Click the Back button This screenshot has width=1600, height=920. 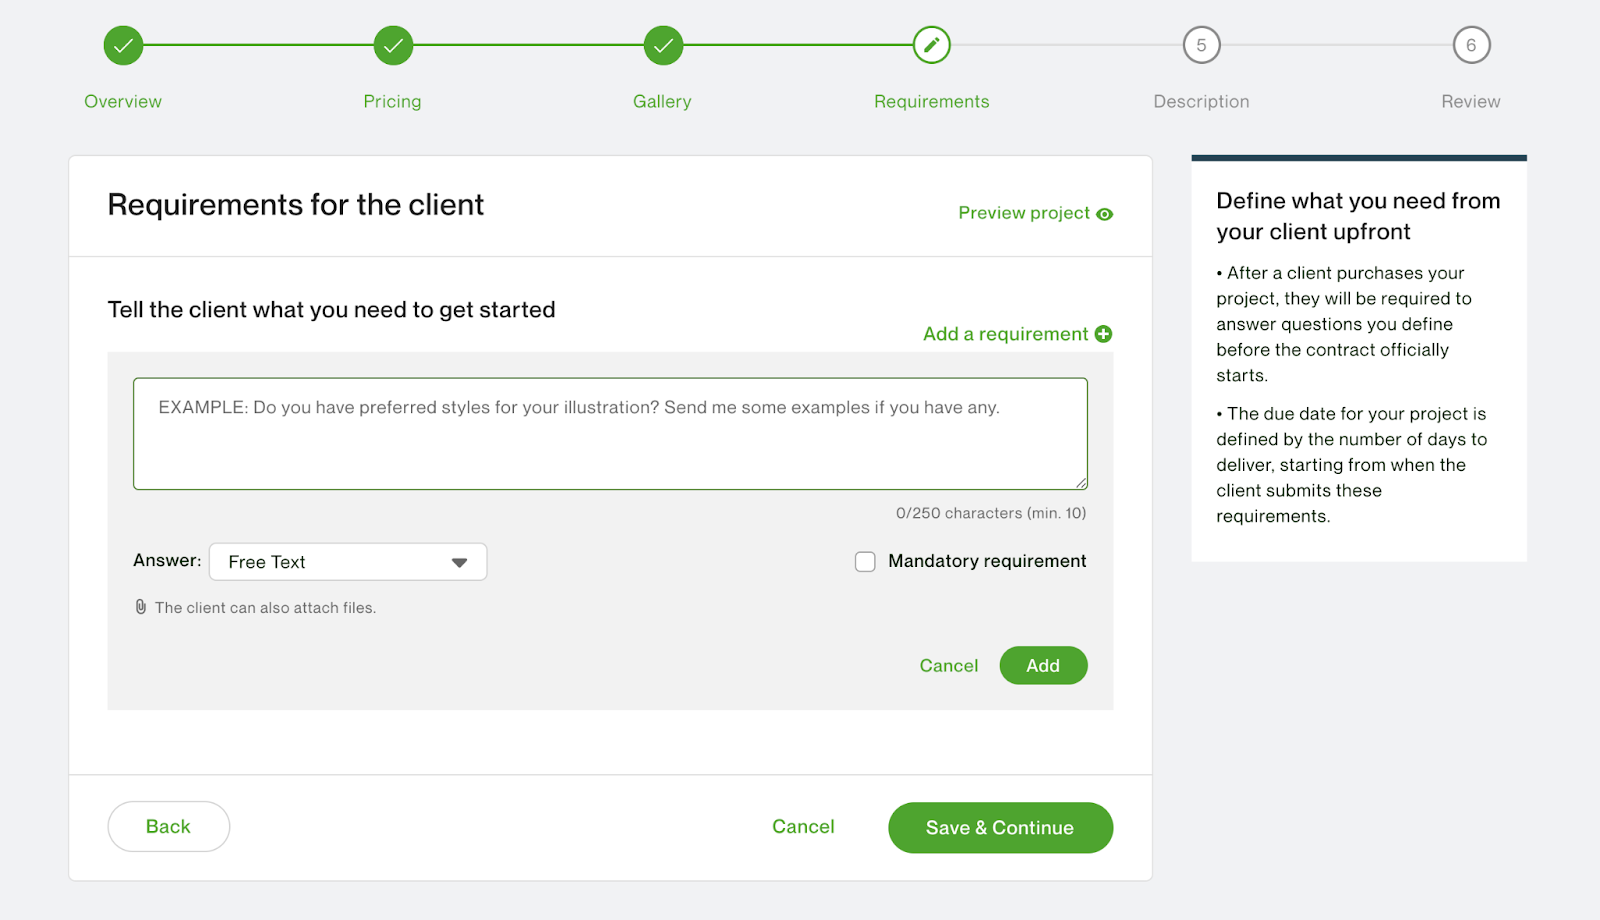pos(168,827)
